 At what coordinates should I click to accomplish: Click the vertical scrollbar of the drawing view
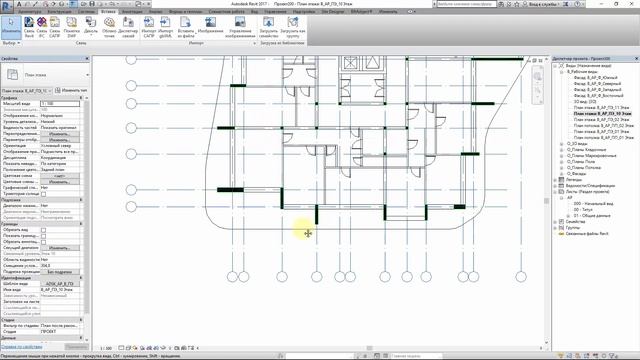(x=547, y=200)
